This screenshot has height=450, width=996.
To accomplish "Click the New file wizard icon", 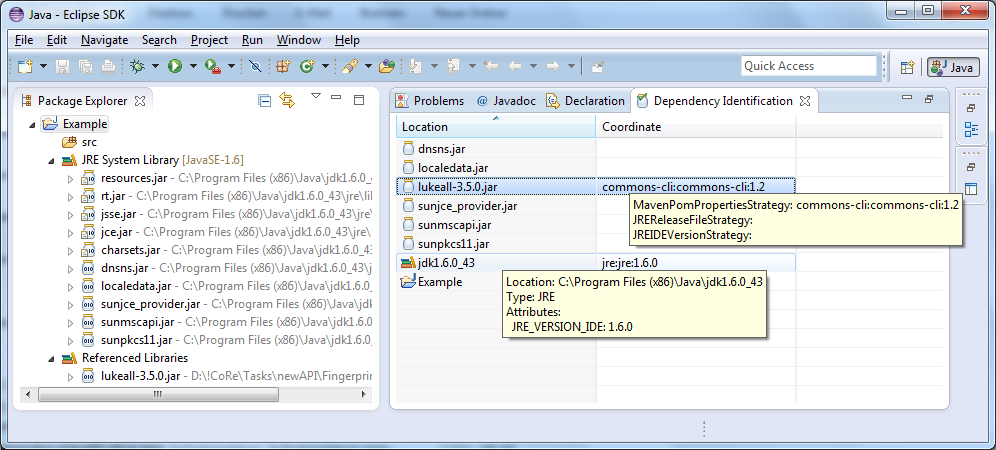I will click(25, 65).
